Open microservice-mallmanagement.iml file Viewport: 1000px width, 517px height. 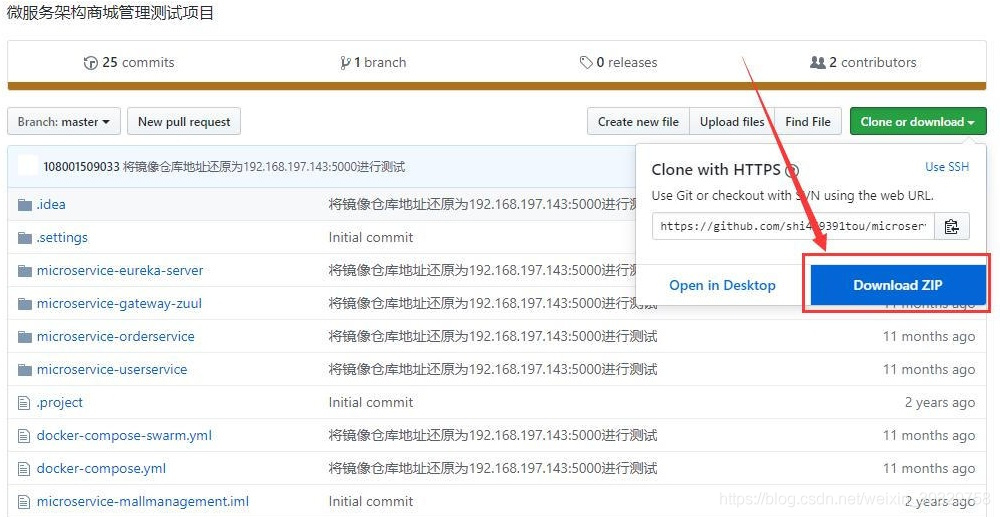tap(143, 502)
